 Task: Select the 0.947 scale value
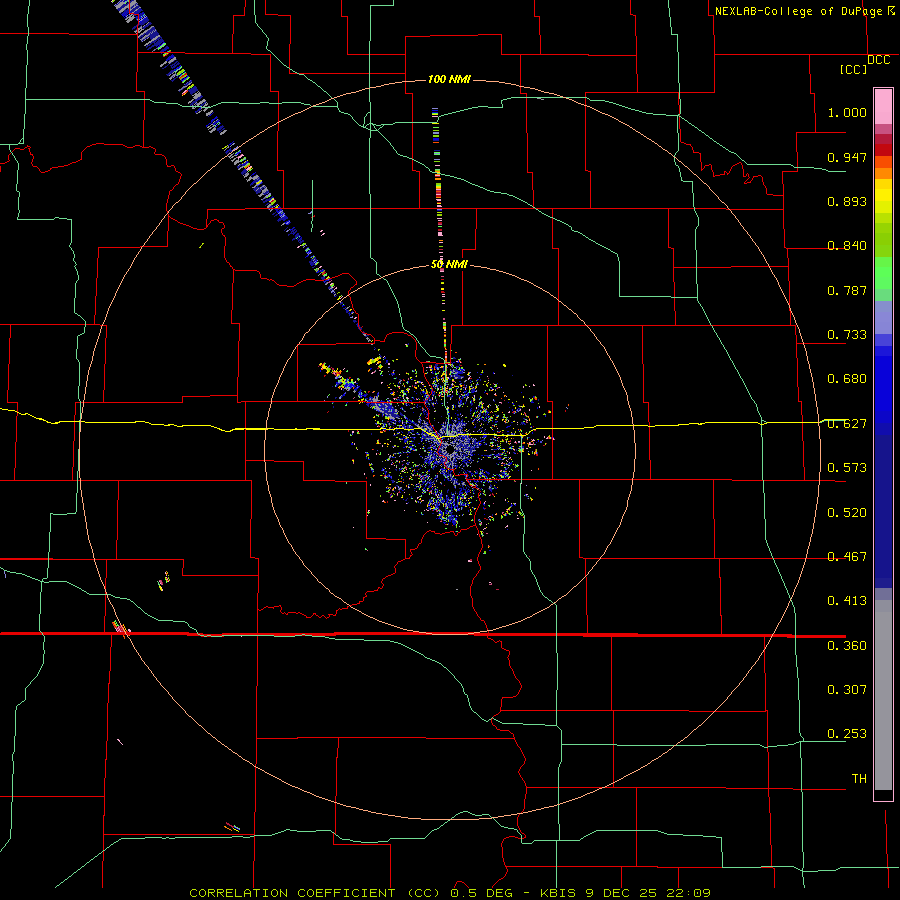point(847,157)
